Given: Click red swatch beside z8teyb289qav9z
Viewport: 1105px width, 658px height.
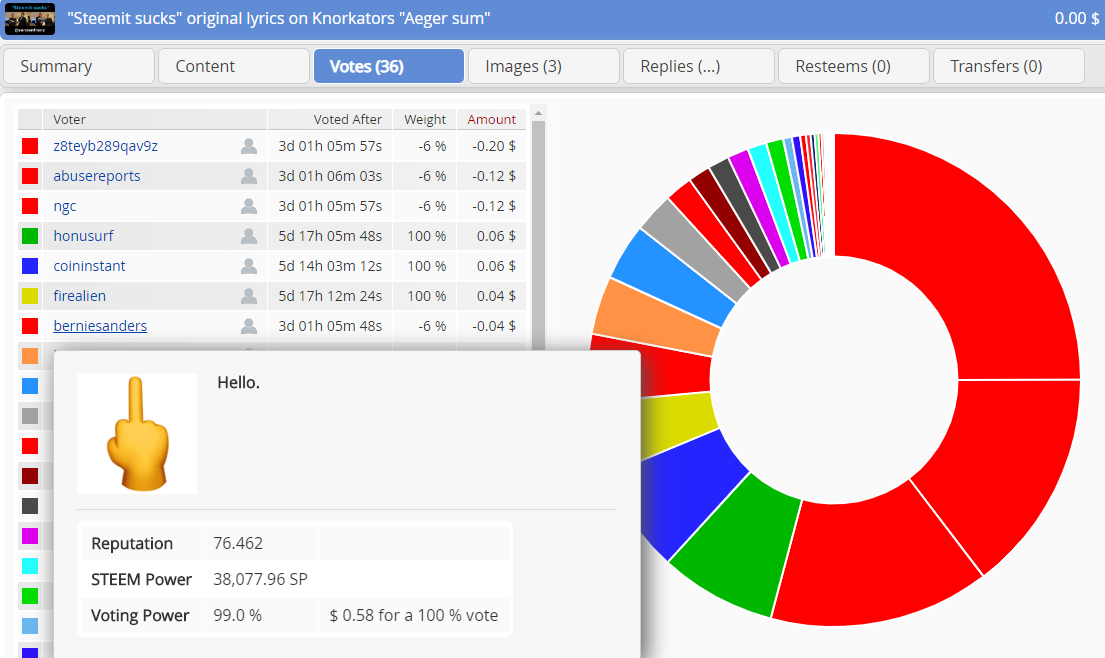Looking at the screenshot, I should [x=30, y=146].
